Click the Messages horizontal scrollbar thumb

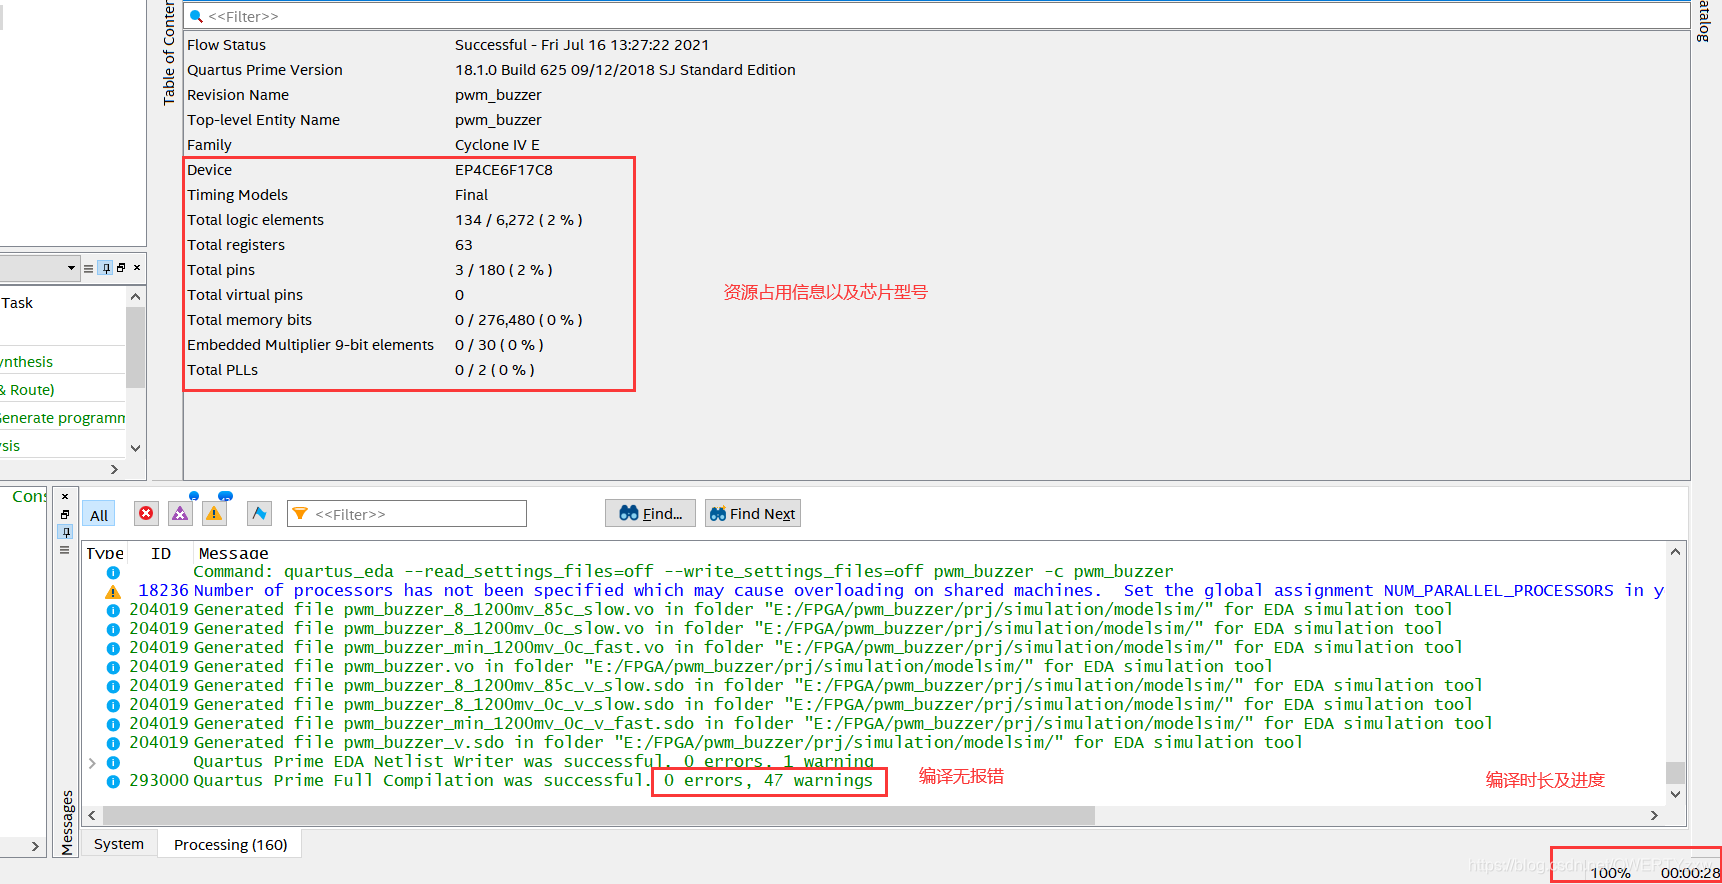pos(598,815)
